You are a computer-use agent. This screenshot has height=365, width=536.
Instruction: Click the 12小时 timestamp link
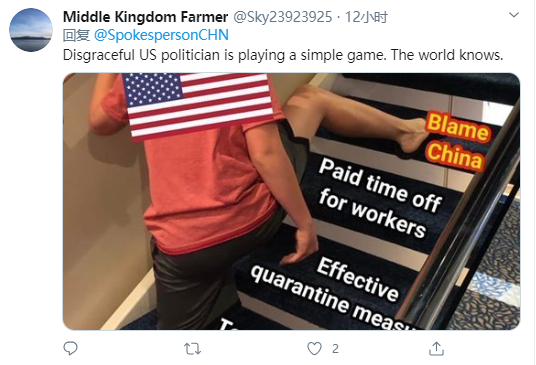click(x=366, y=17)
